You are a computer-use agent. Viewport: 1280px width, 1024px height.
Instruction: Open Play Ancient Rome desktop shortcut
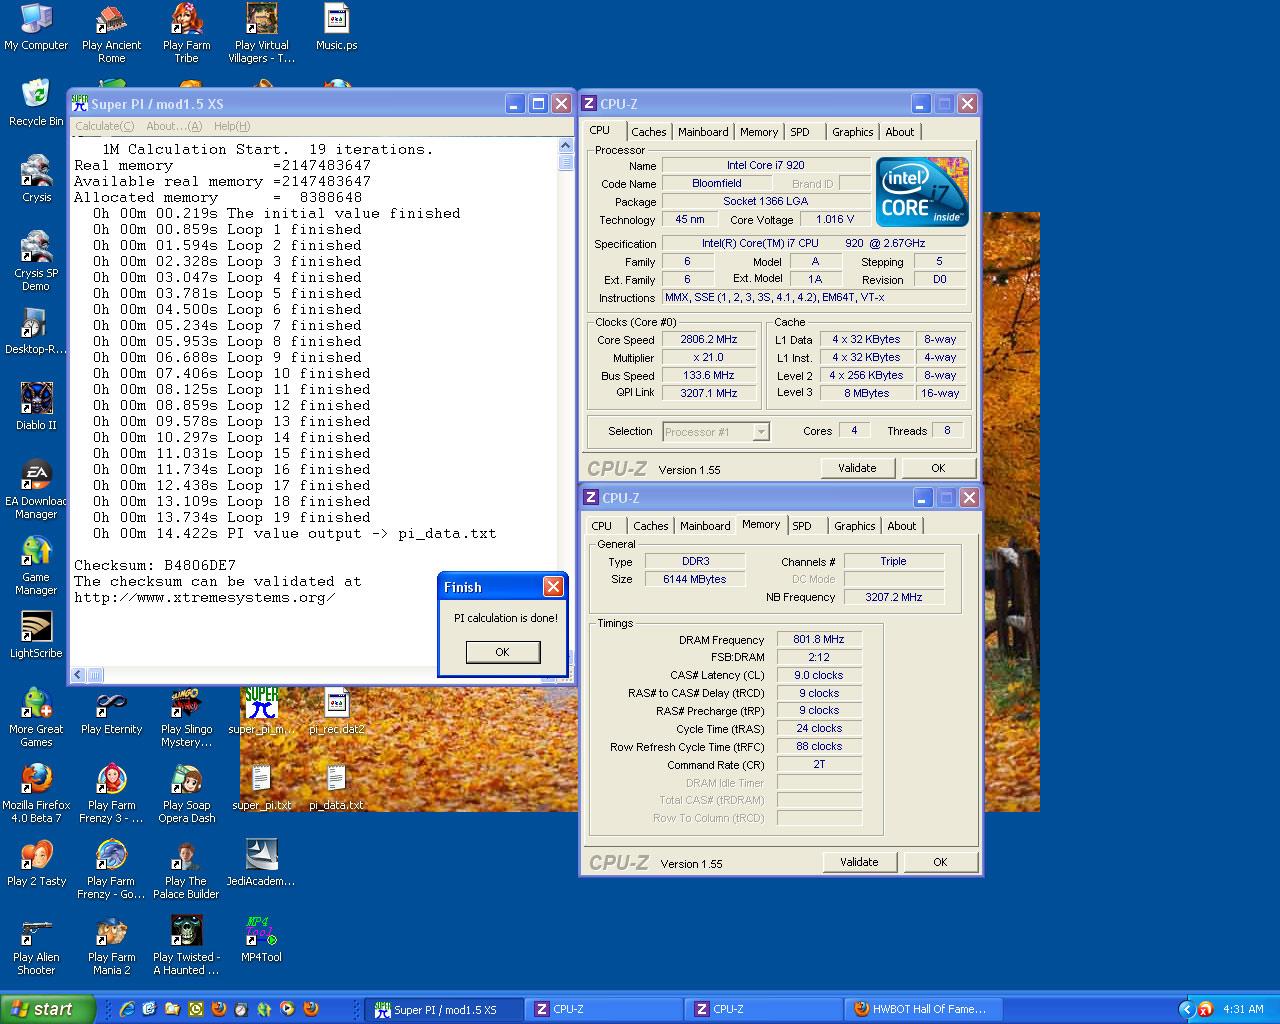point(111,33)
